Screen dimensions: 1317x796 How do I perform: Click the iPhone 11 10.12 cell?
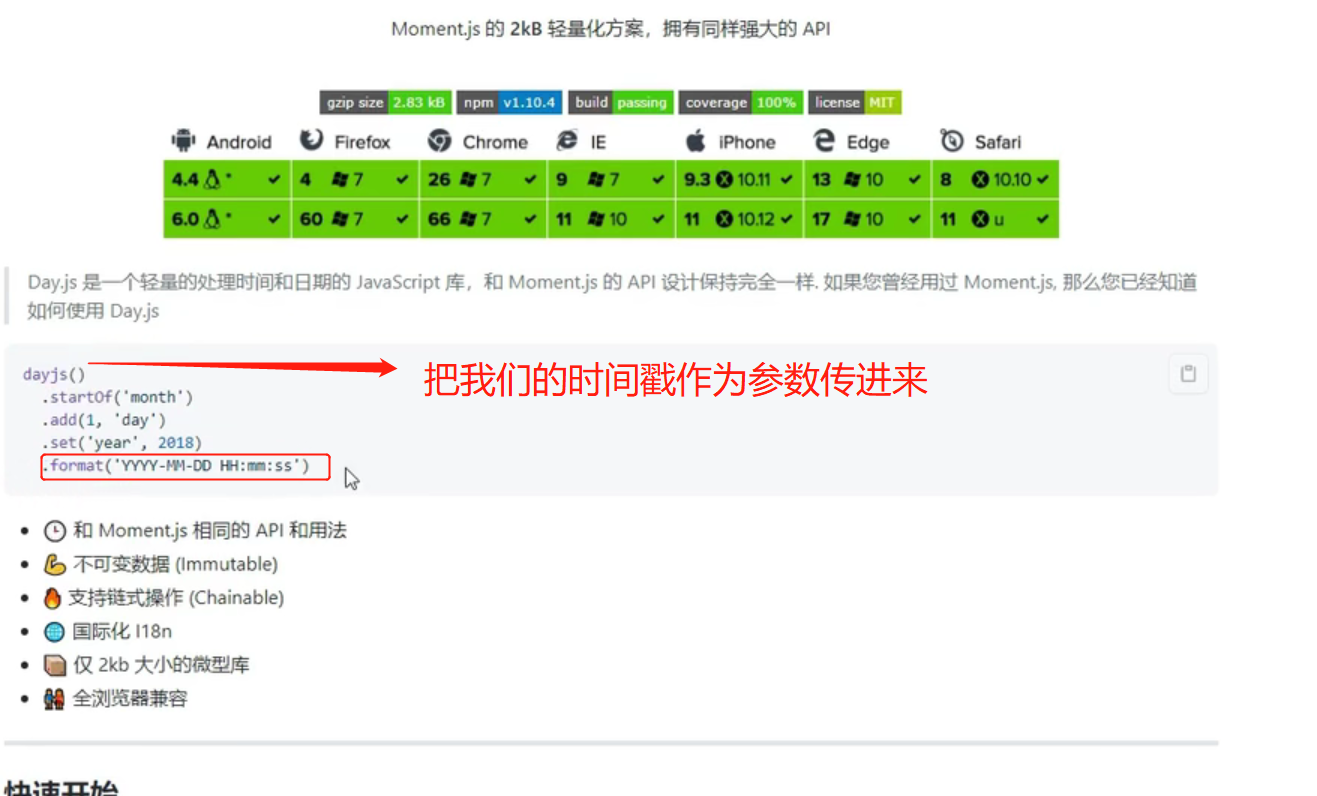(x=739, y=219)
